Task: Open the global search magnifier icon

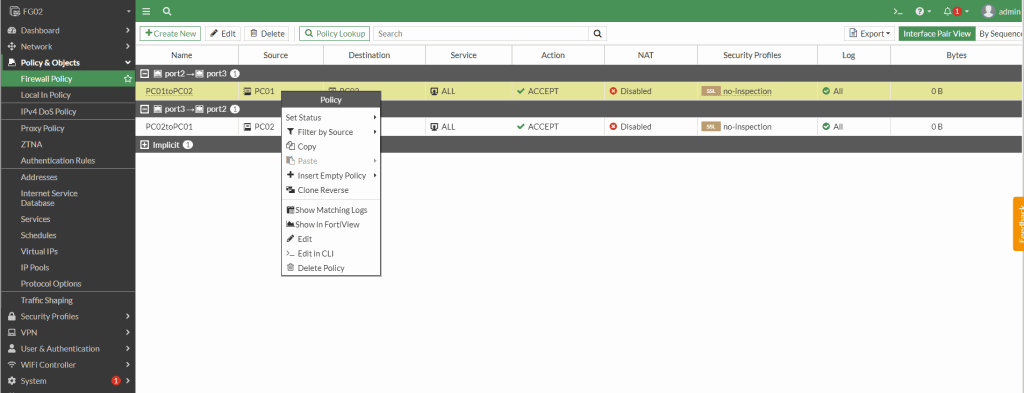Action: (x=167, y=11)
